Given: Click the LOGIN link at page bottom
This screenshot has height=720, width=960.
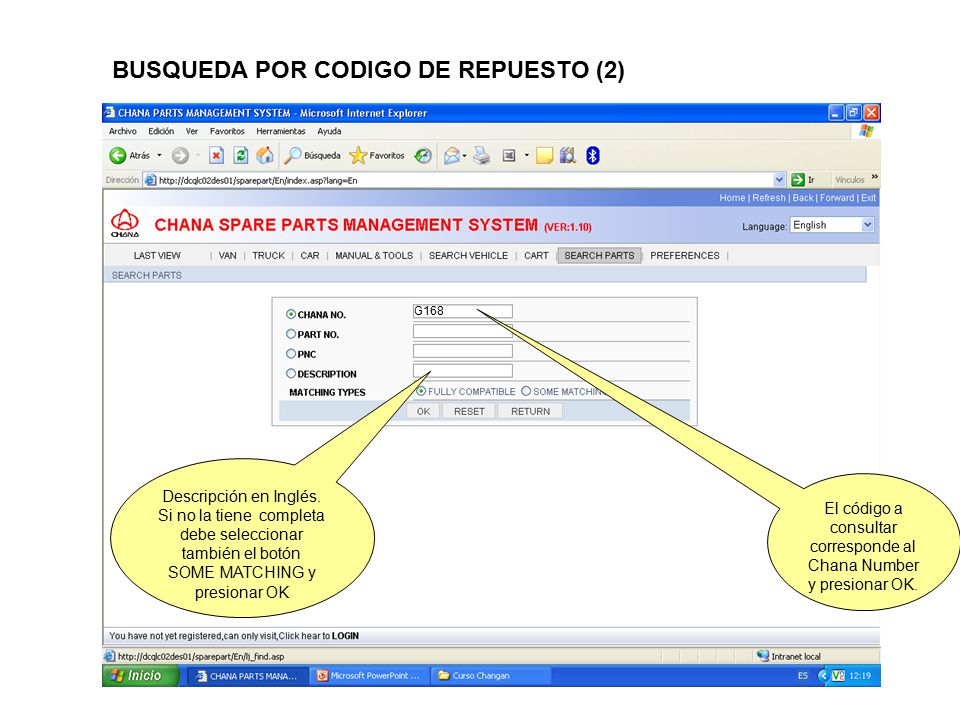Looking at the screenshot, I should (345, 636).
